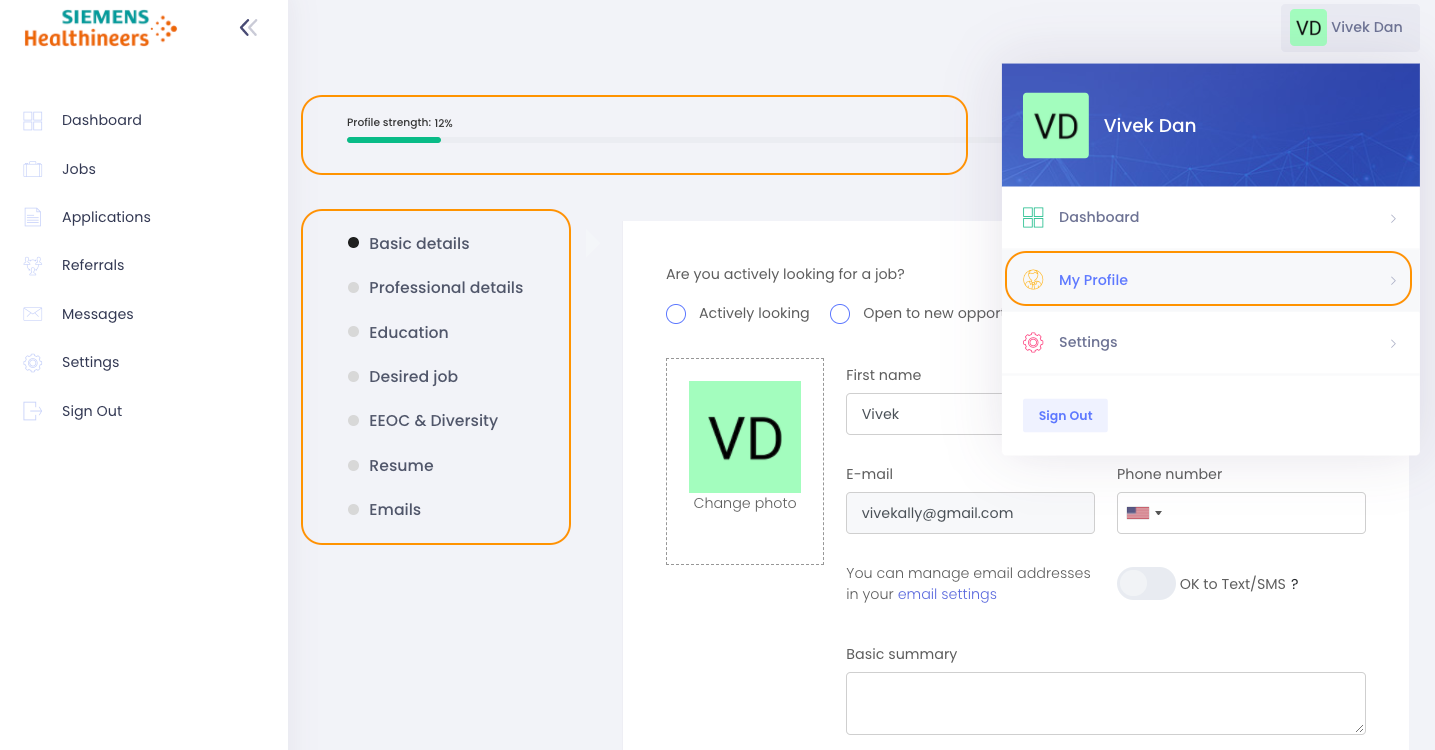The width and height of the screenshot is (1435, 750).
Task: Click the Profile strength: 12% label
Action: pos(400,123)
